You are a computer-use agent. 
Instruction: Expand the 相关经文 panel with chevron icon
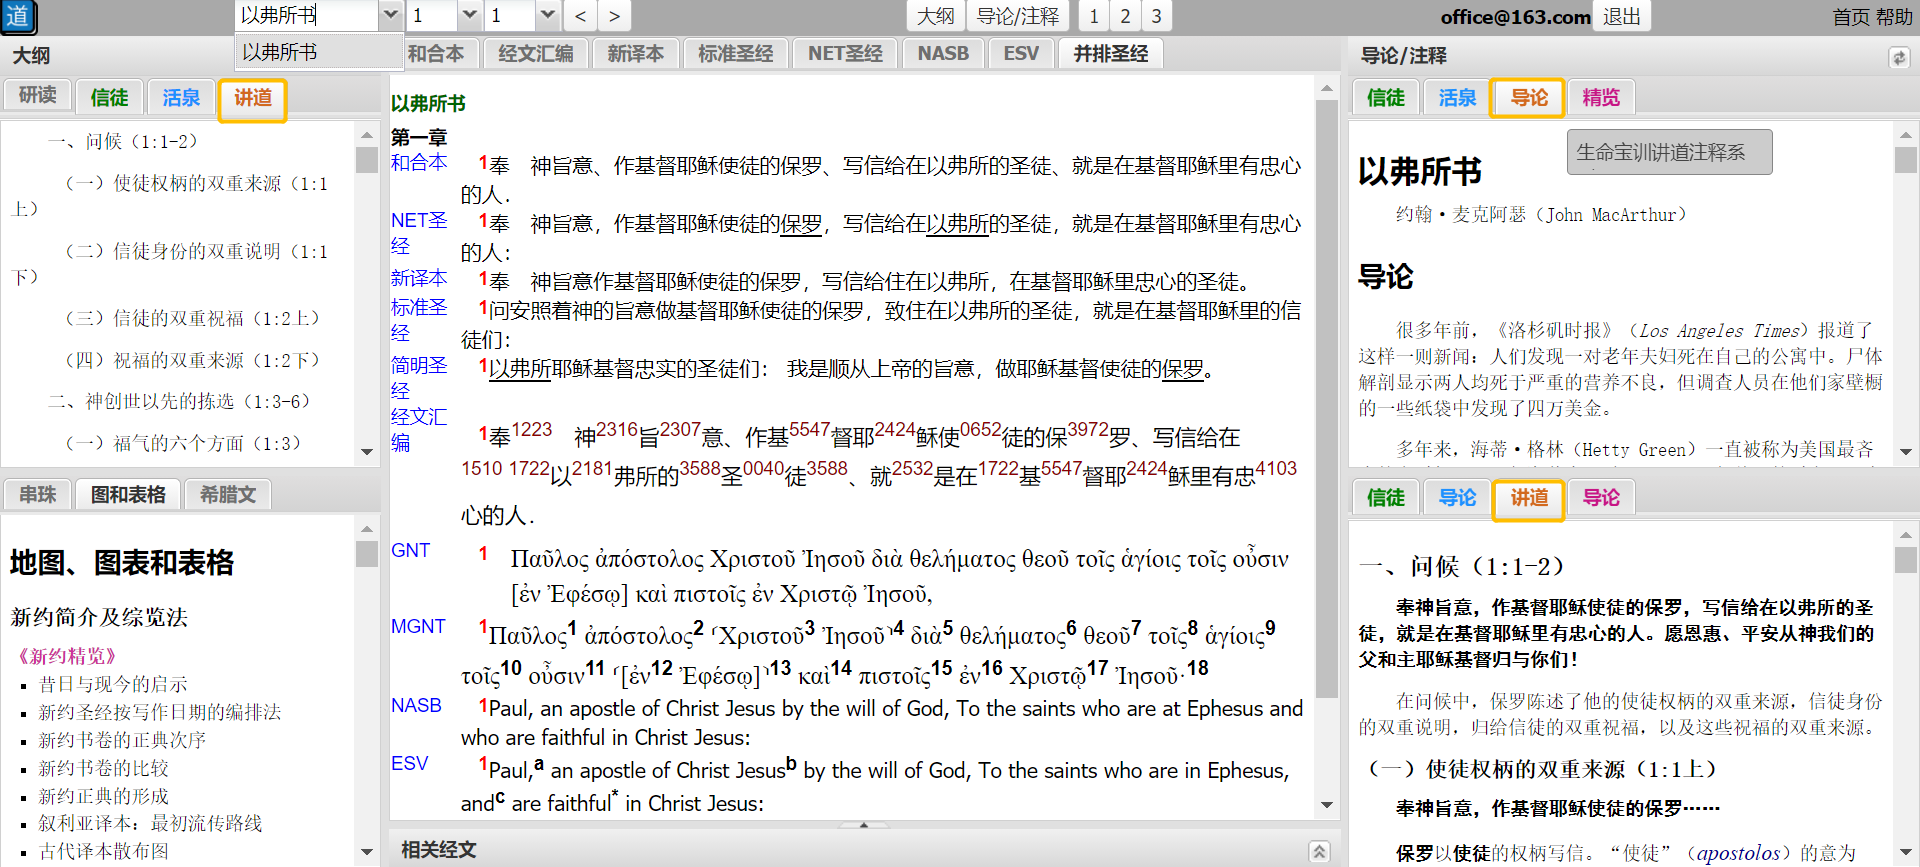pyautogui.click(x=1319, y=851)
